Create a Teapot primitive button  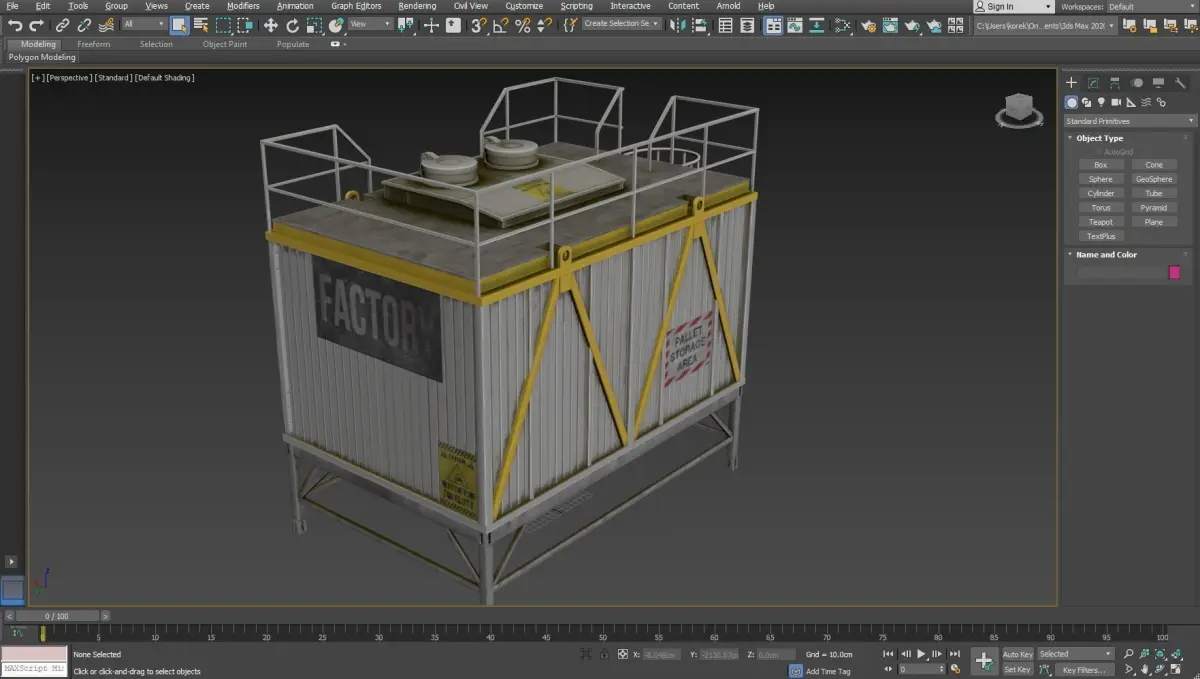click(x=1100, y=222)
